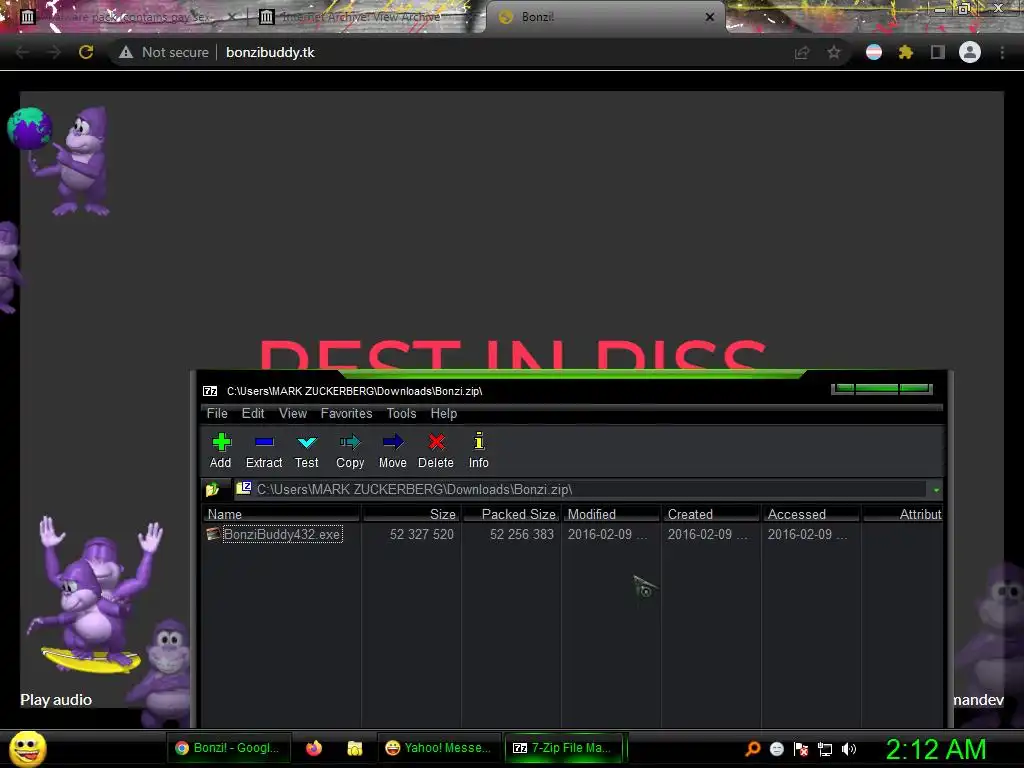Image resolution: width=1024 pixels, height=768 pixels.
Task: Open the Help menu in 7-Zip
Action: pyautogui.click(x=443, y=413)
